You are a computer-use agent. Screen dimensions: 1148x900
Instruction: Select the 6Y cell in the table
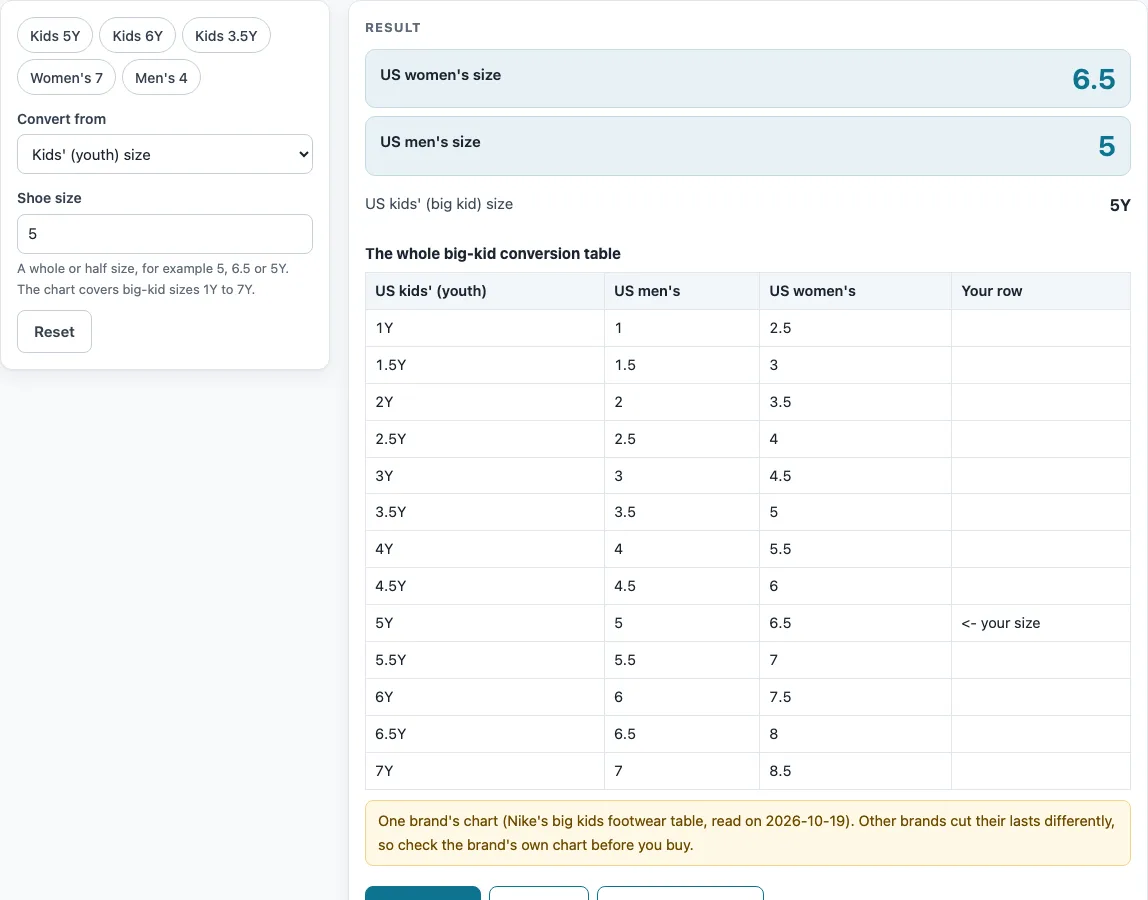(485, 697)
